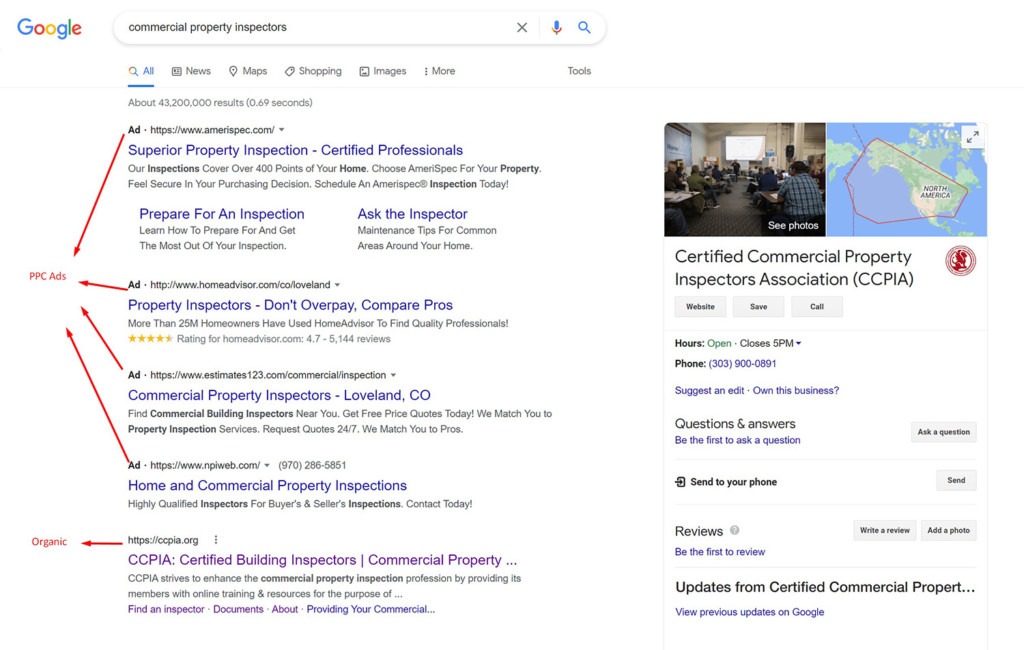Image resolution: width=1024 pixels, height=650 pixels.
Task: Open the CCPIA Certified Building Inspectors result
Action: tap(322, 560)
